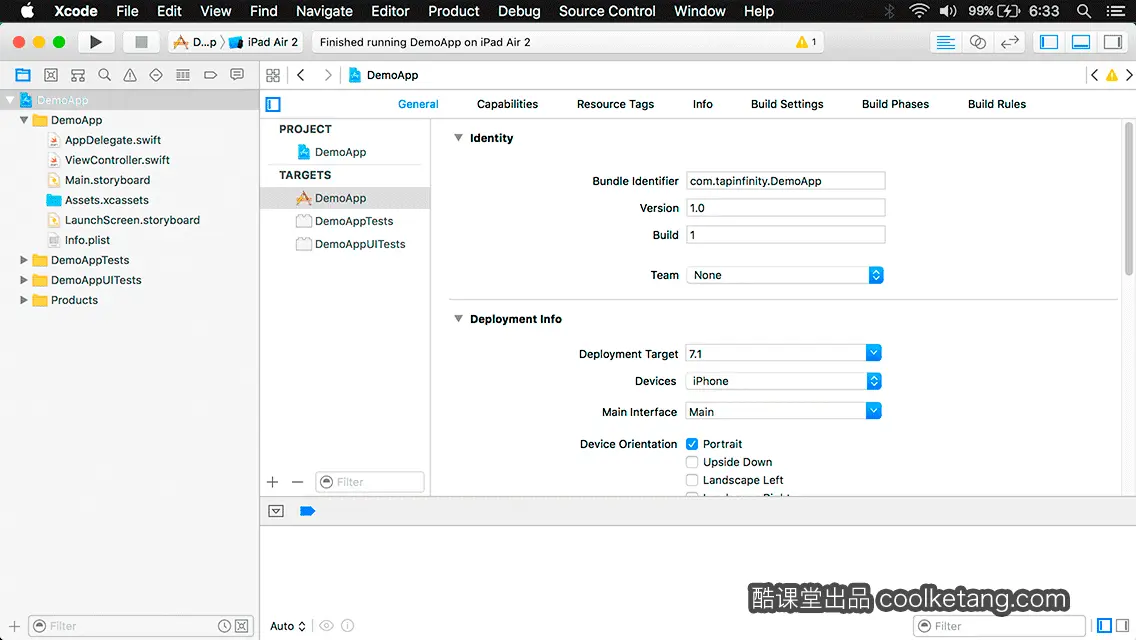Select iPad Air 2 run destination
The image size is (1136, 640).
point(264,42)
